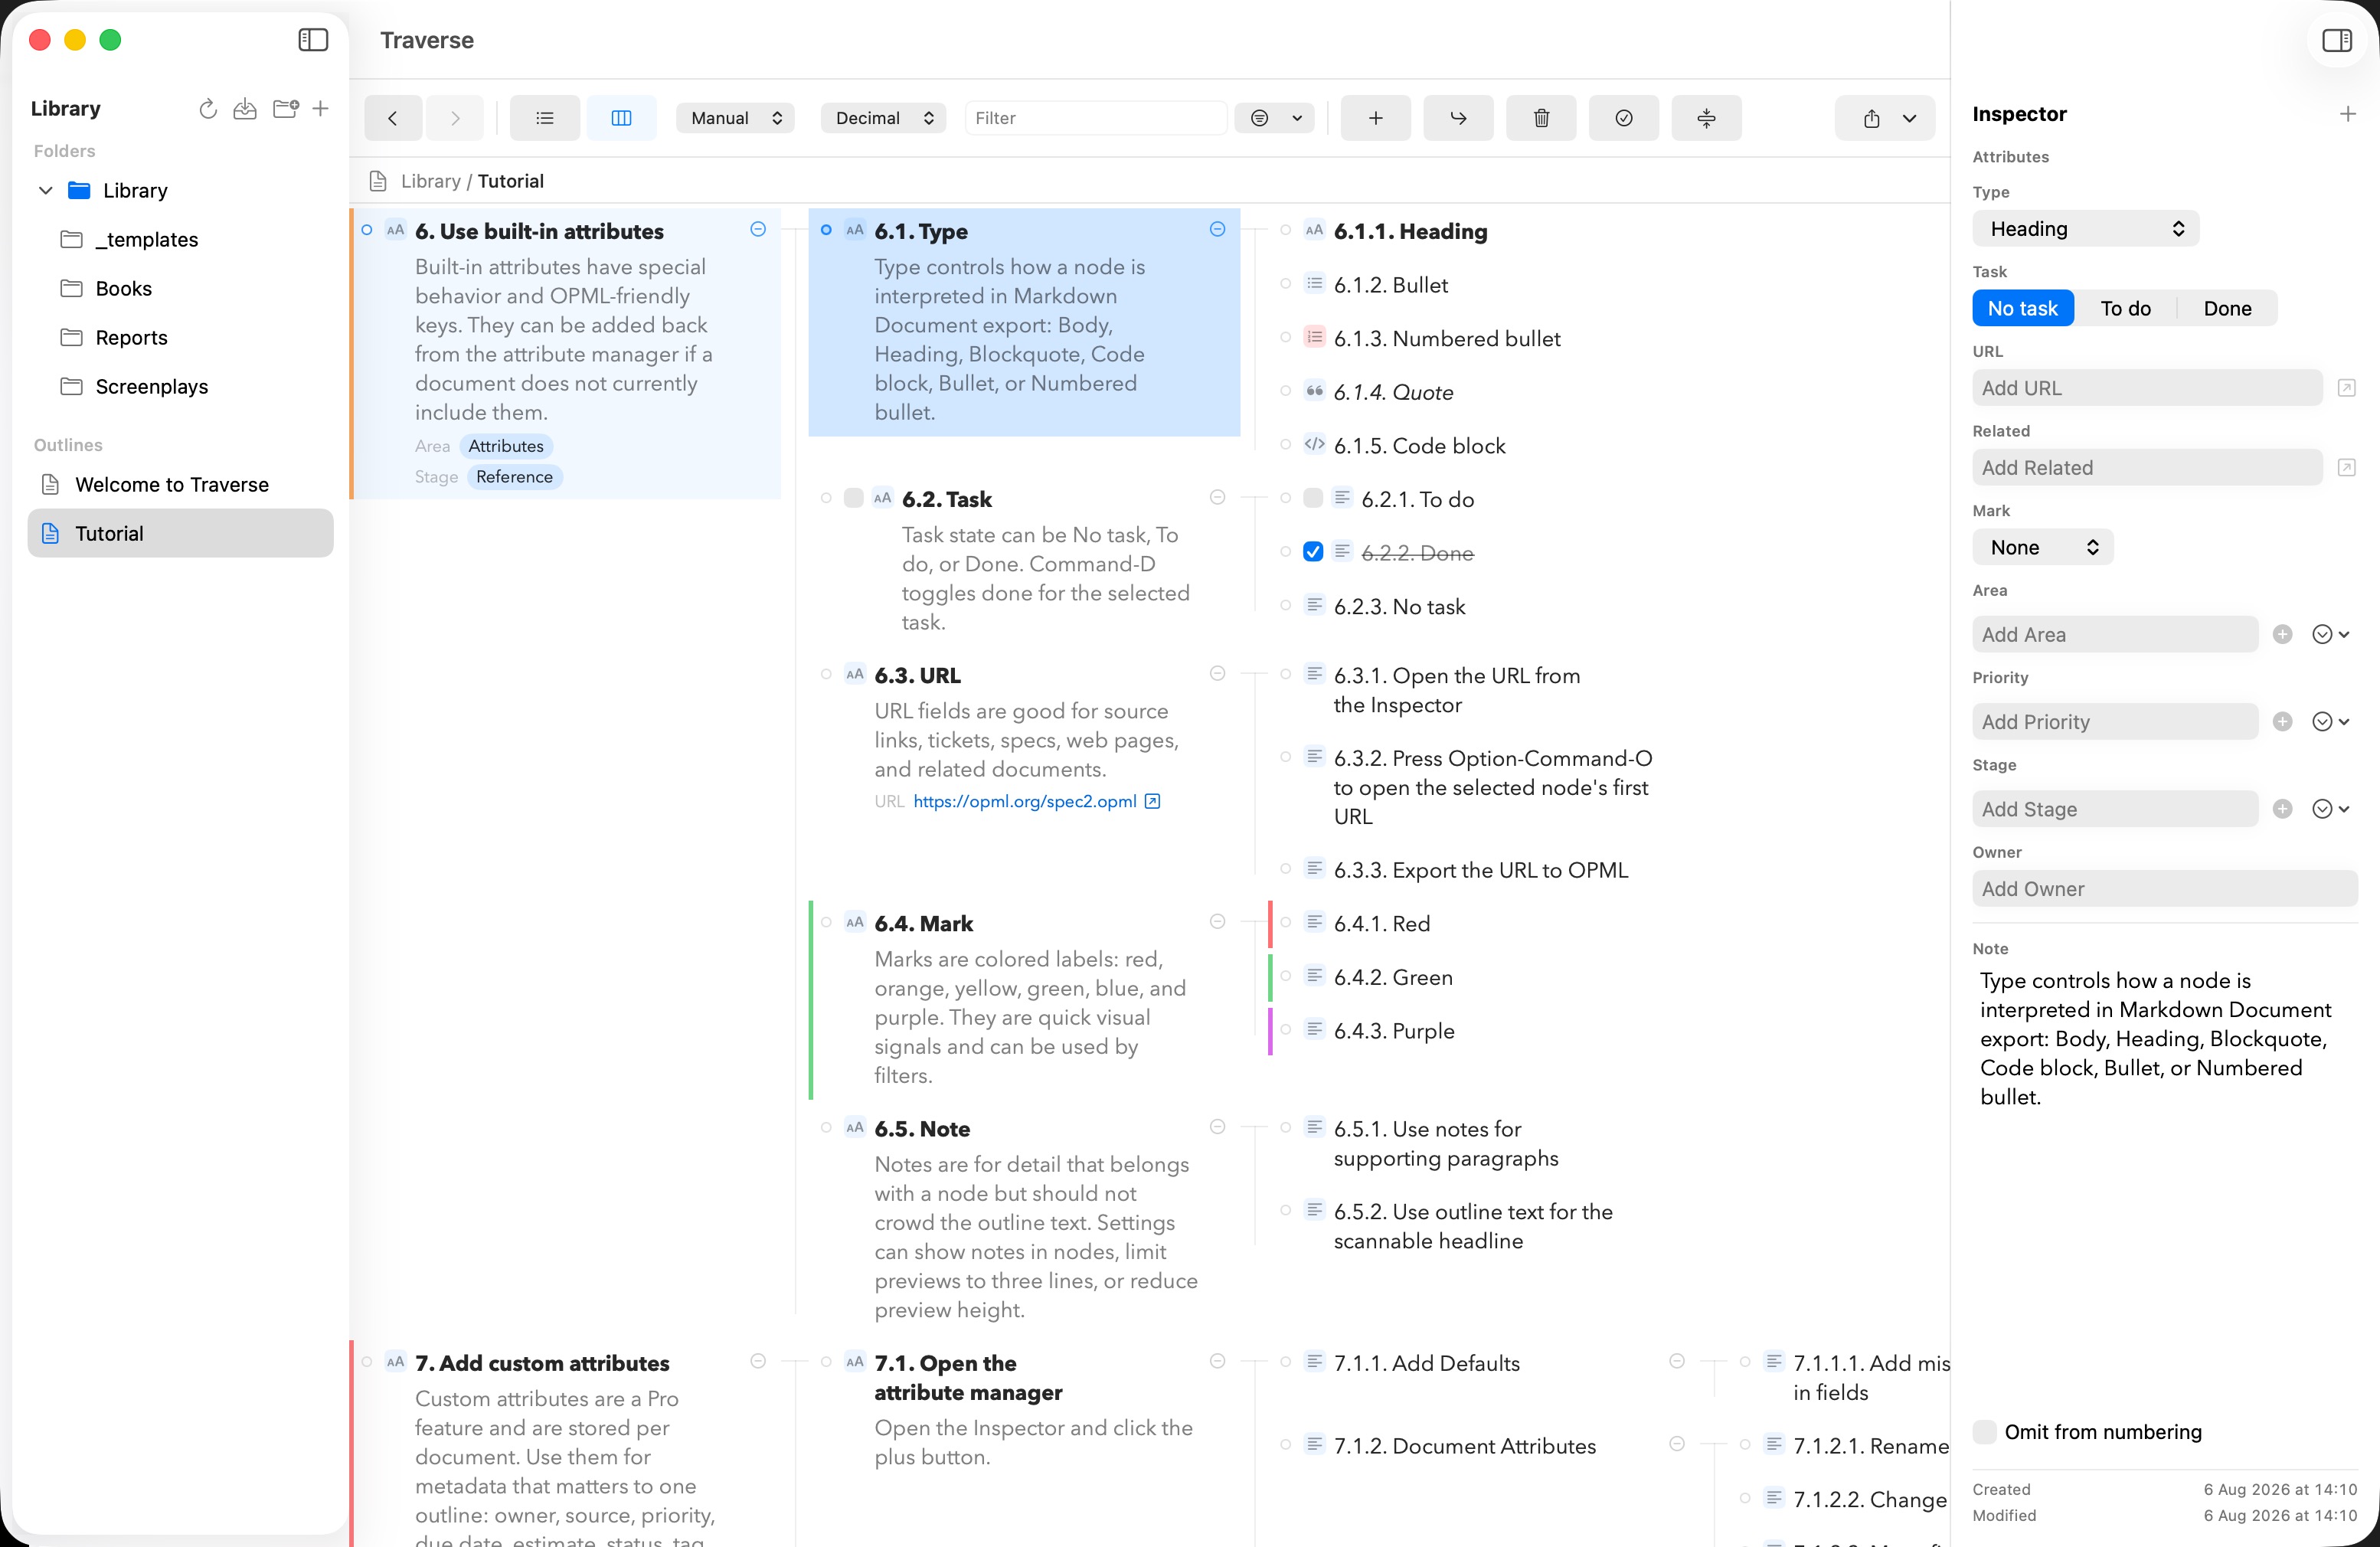Open the filter options dropdown
The width and height of the screenshot is (2380, 1547).
(1275, 118)
